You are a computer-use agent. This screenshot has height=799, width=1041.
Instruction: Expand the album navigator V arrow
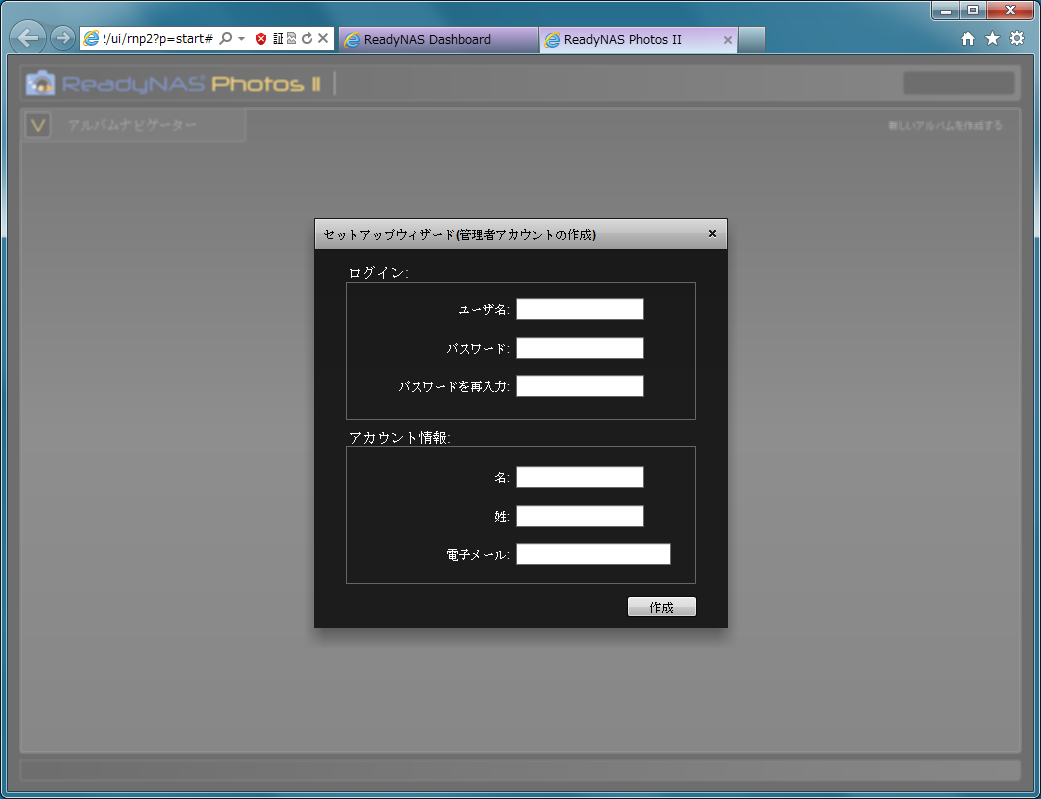click(x=38, y=125)
